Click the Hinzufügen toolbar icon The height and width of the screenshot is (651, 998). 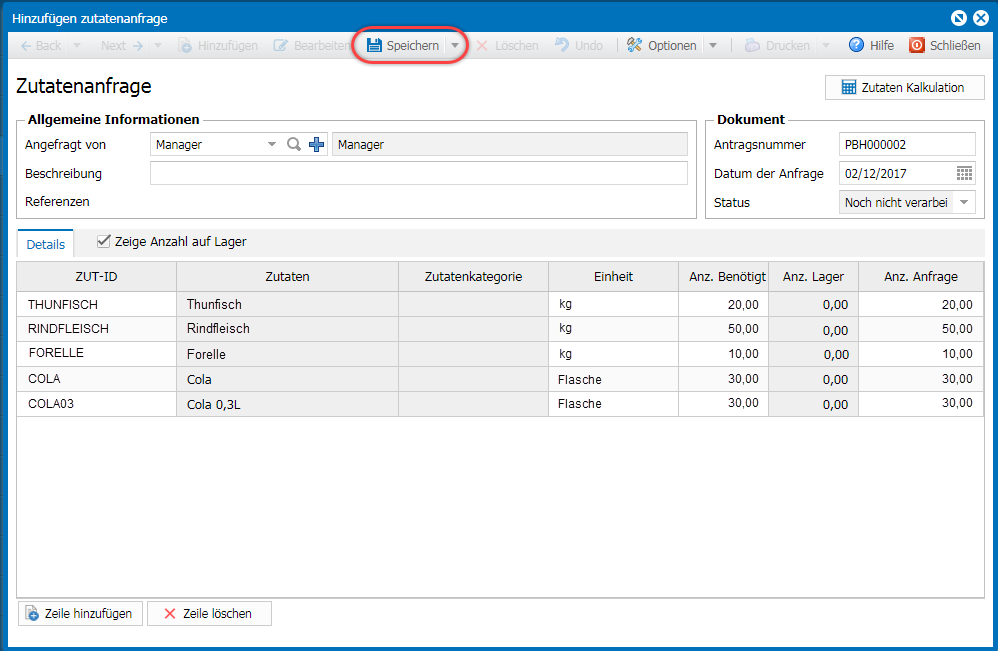(x=185, y=45)
